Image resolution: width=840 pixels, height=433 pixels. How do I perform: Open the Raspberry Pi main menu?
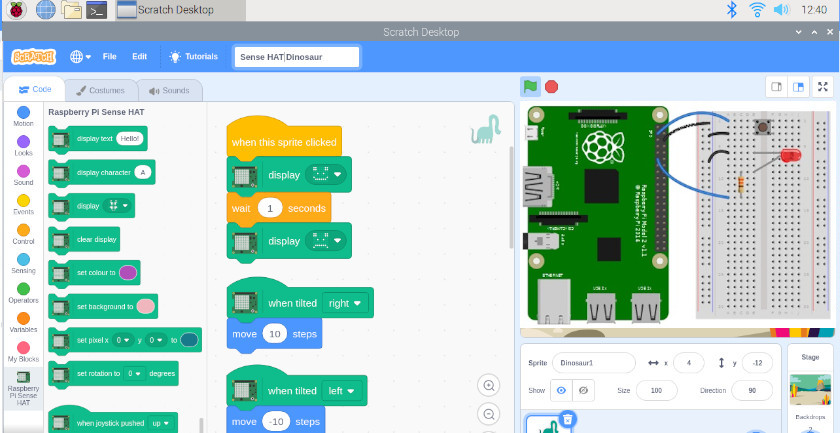pyautogui.click(x=17, y=10)
